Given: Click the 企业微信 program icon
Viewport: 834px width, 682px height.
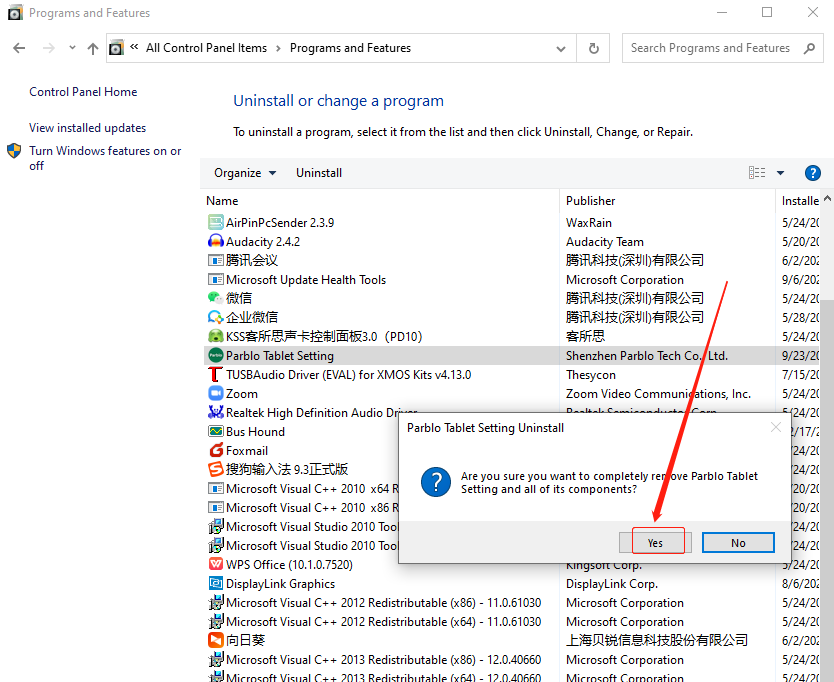Looking at the screenshot, I should [215, 318].
